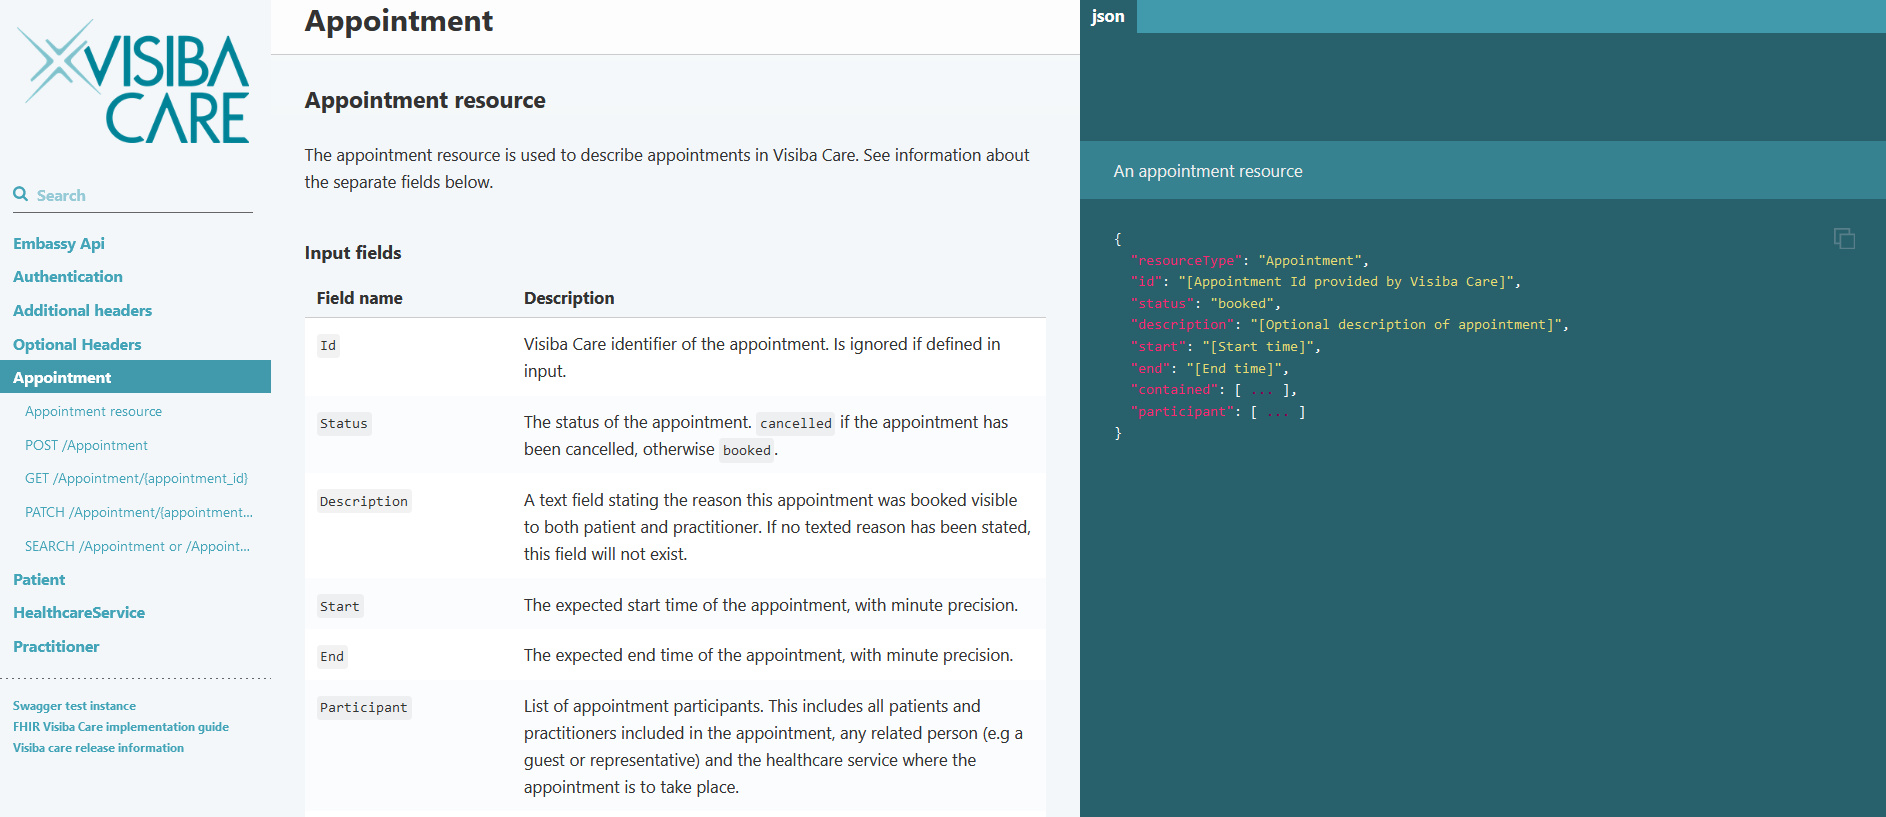
Task: Open GET /Appointment/{appointment_id} endpoint
Action: point(137,478)
